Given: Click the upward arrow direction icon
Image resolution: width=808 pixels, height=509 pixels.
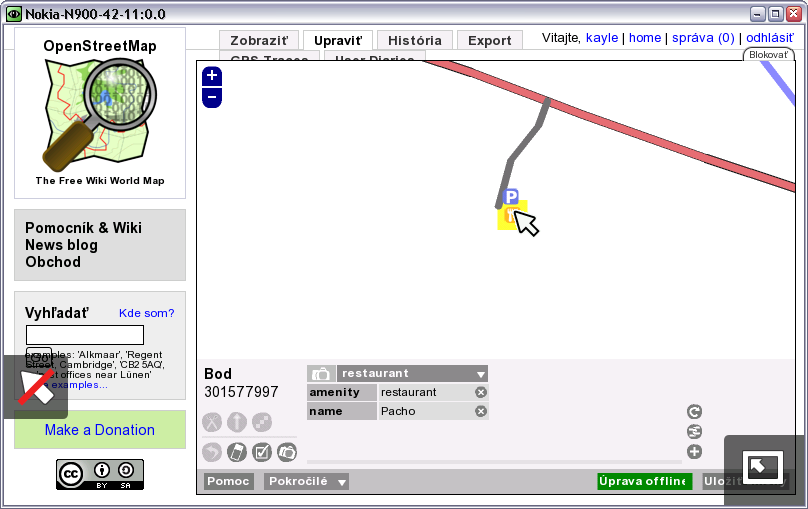Looking at the screenshot, I should tap(237, 422).
